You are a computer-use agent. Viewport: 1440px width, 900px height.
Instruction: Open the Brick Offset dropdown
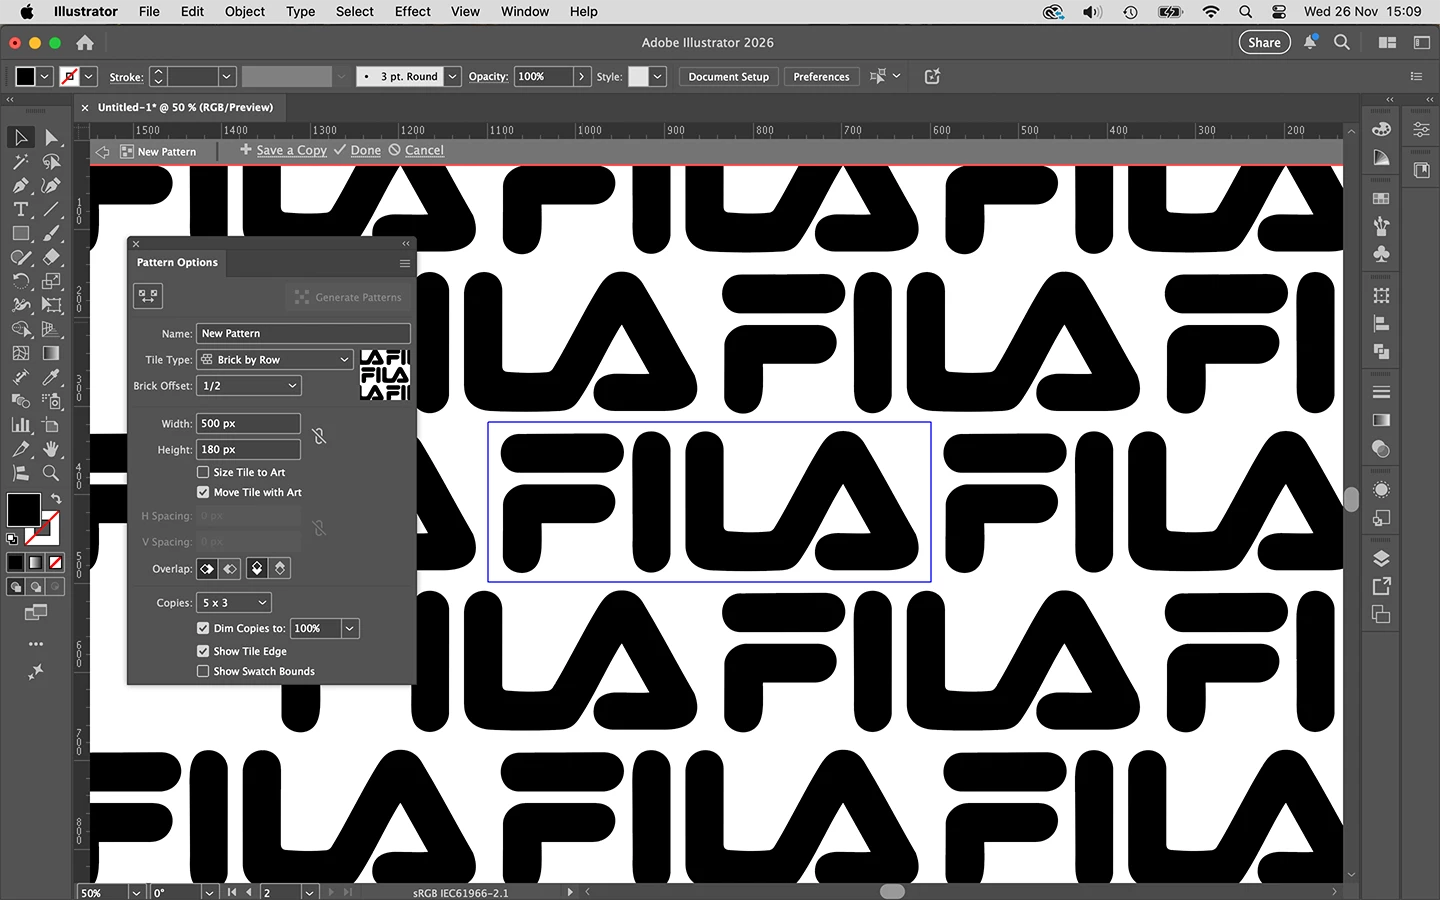pyautogui.click(x=249, y=385)
